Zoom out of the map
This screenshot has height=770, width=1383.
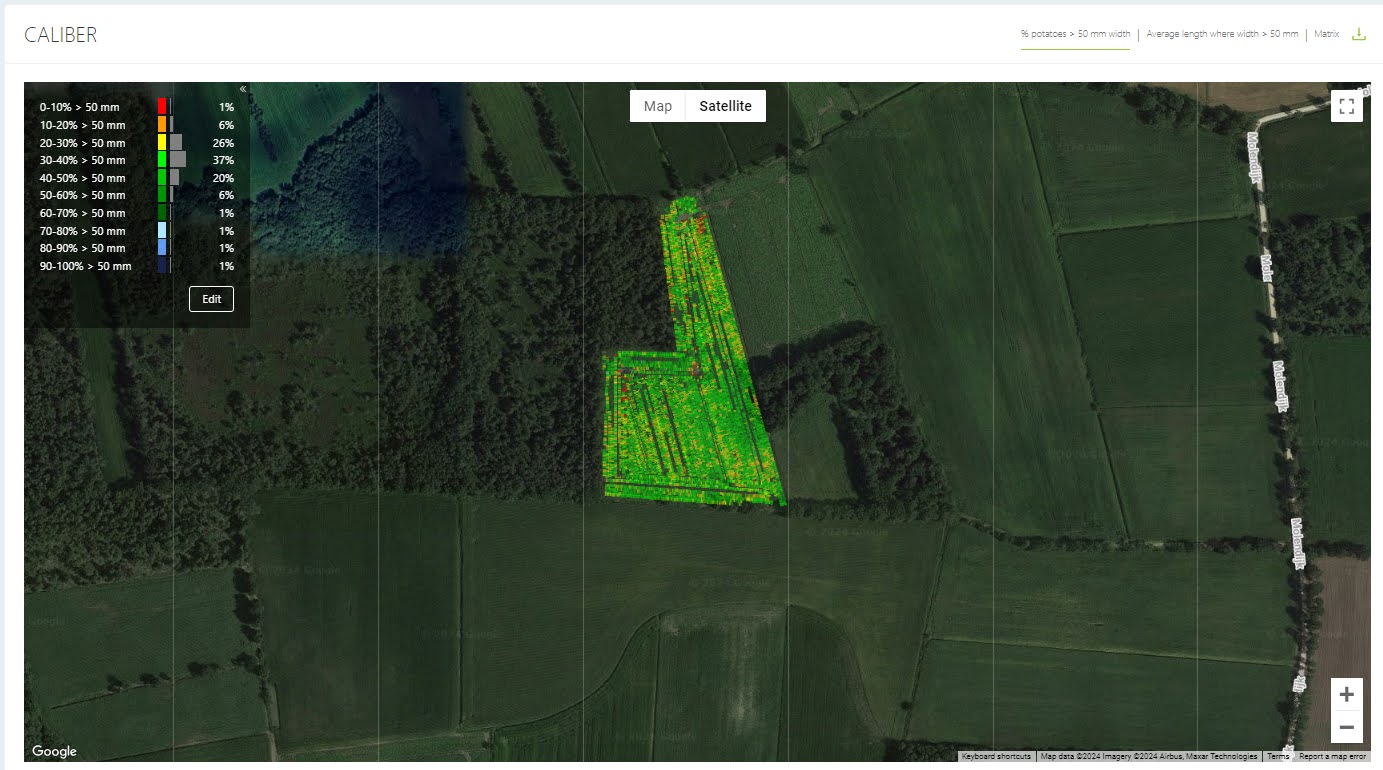(x=1346, y=727)
